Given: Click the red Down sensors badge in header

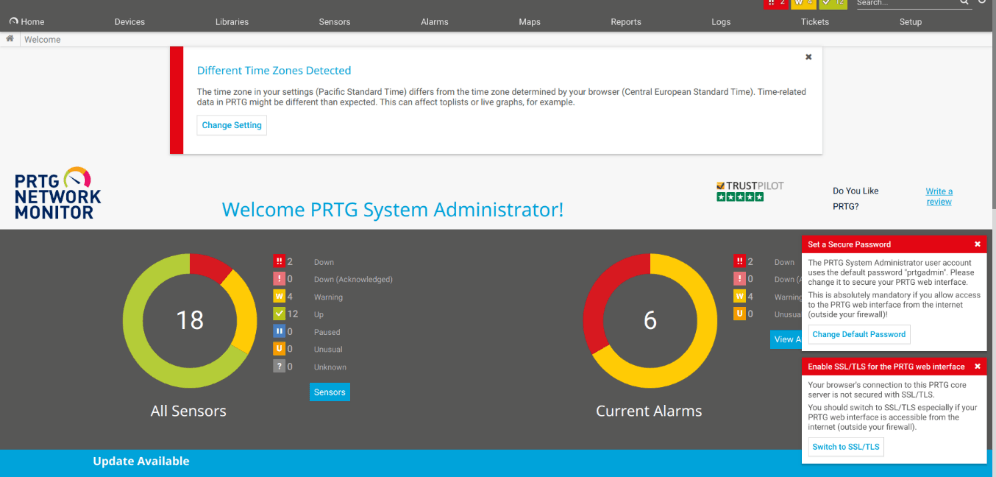Looking at the screenshot, I should pyautogui.click(x=776, y=3).
